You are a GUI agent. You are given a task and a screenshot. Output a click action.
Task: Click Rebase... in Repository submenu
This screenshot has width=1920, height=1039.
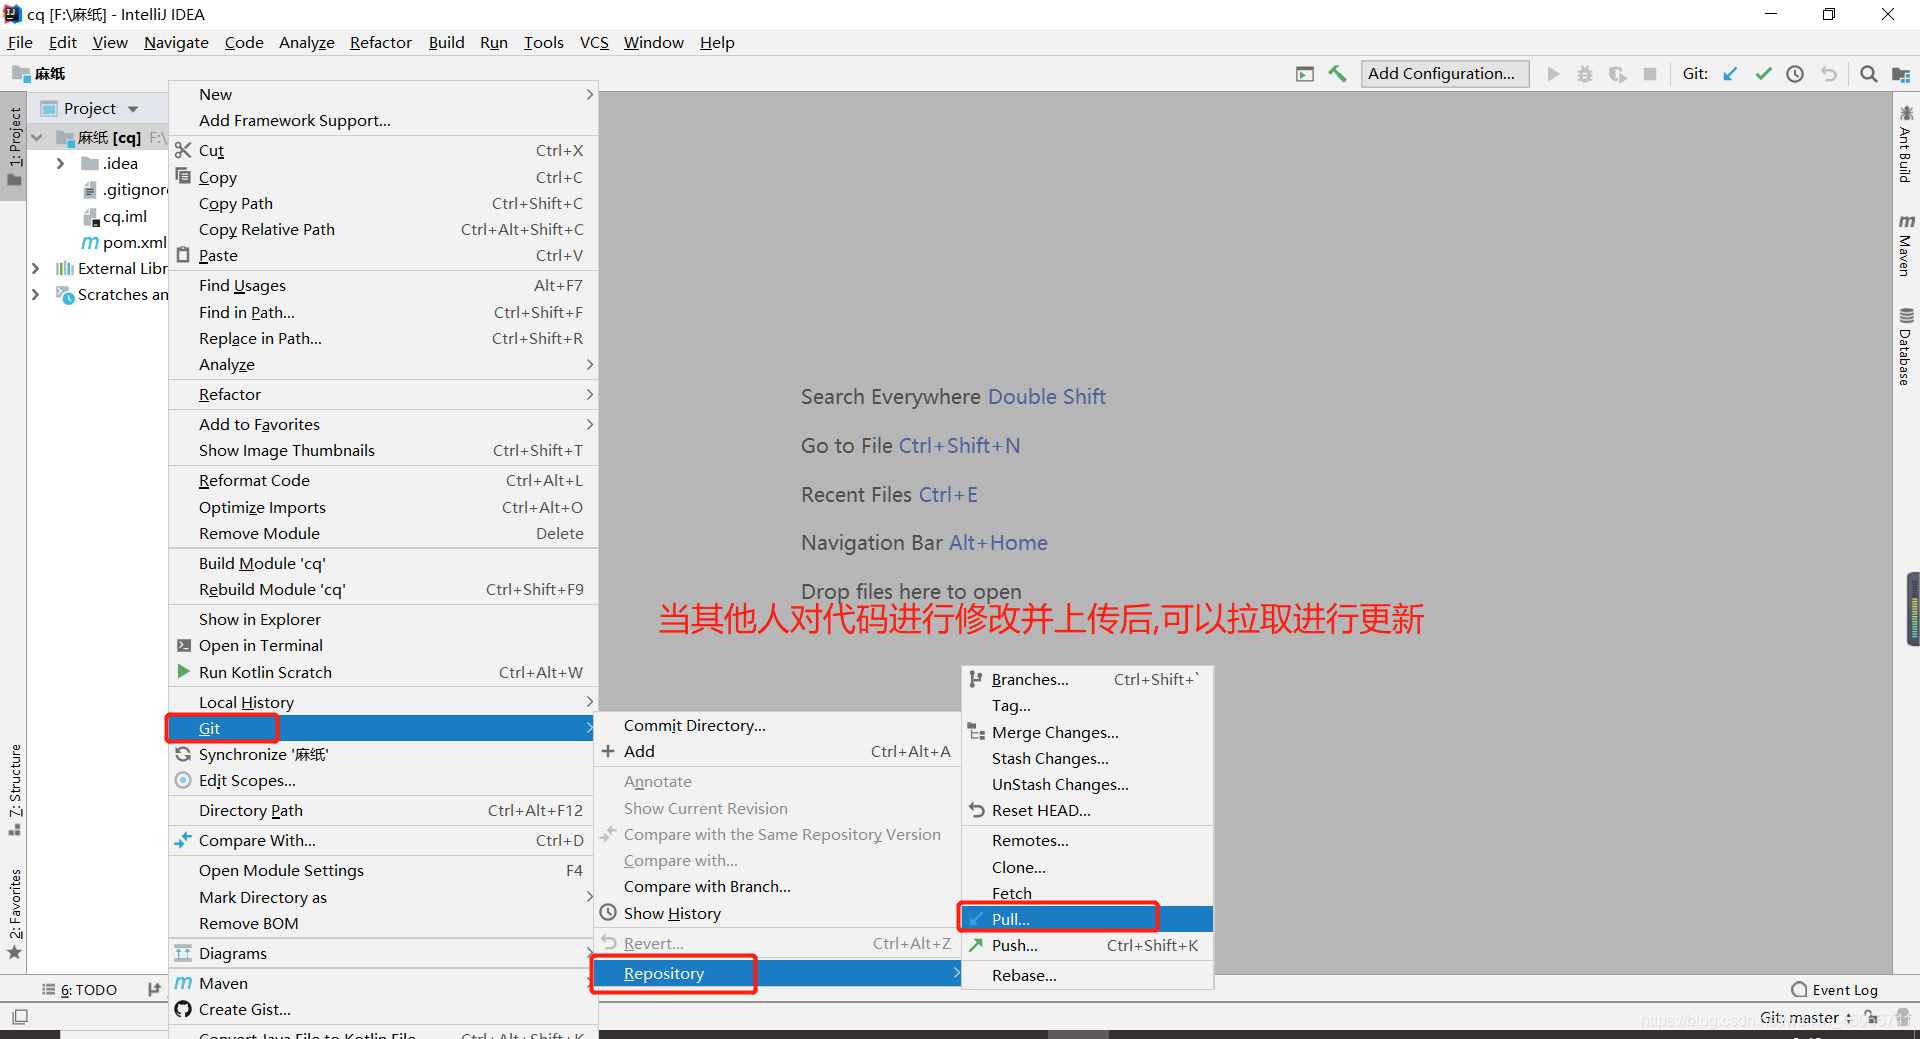[1087, 976]
